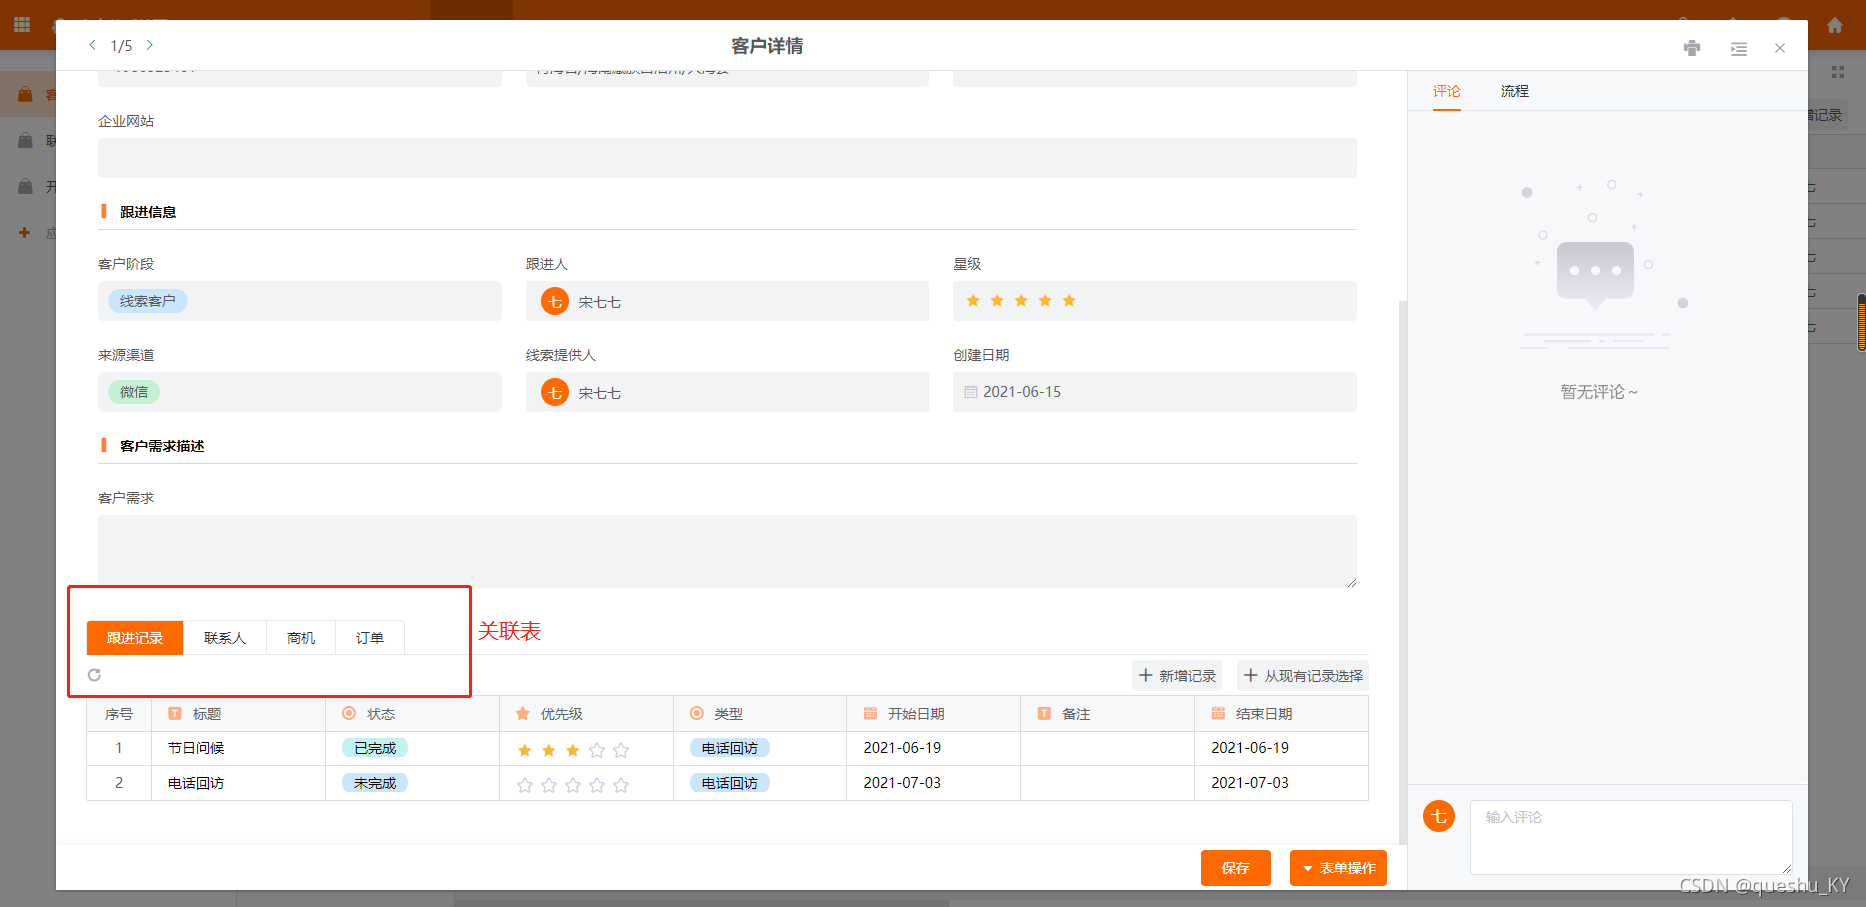The height and width of the screenshot is (907, 1866).
Task: Go to next record via right chevron
Action: 149,45
